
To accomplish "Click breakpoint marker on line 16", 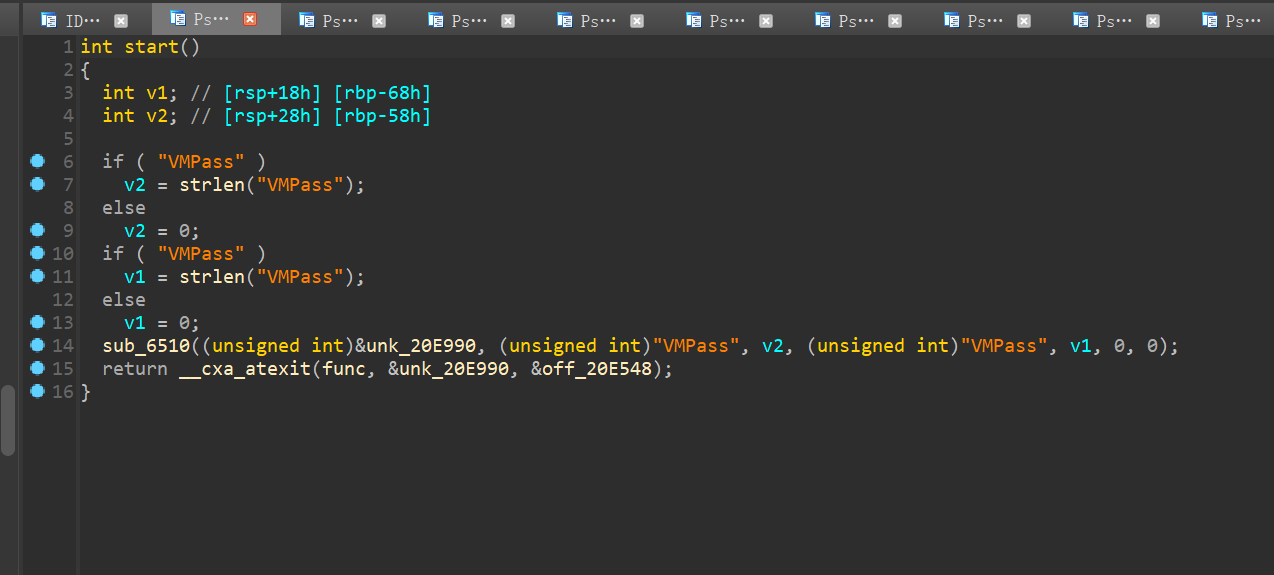I will point(38,391).
